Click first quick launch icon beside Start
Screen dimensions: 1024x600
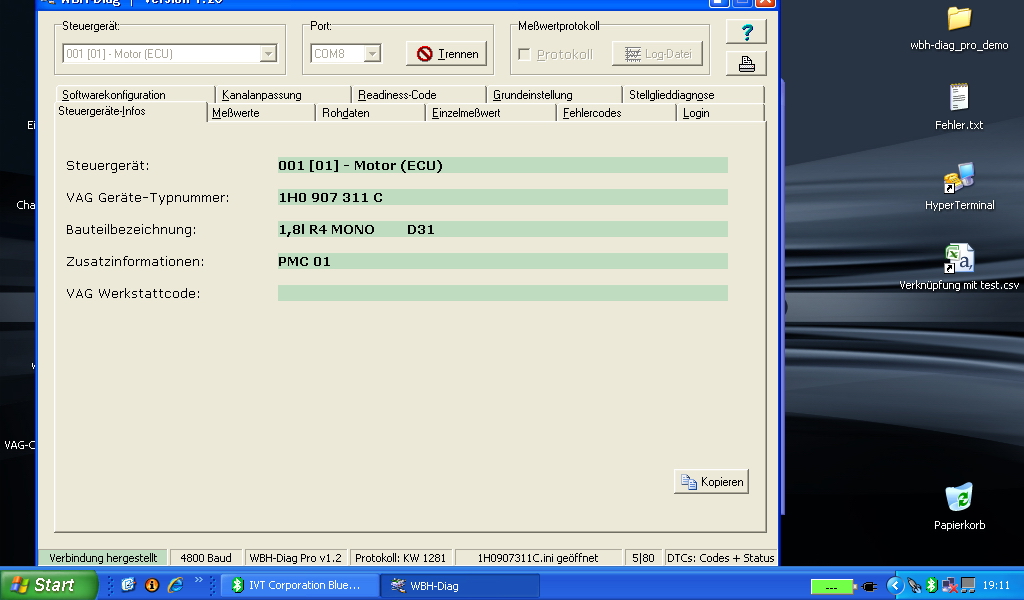[x=128, y=585]
